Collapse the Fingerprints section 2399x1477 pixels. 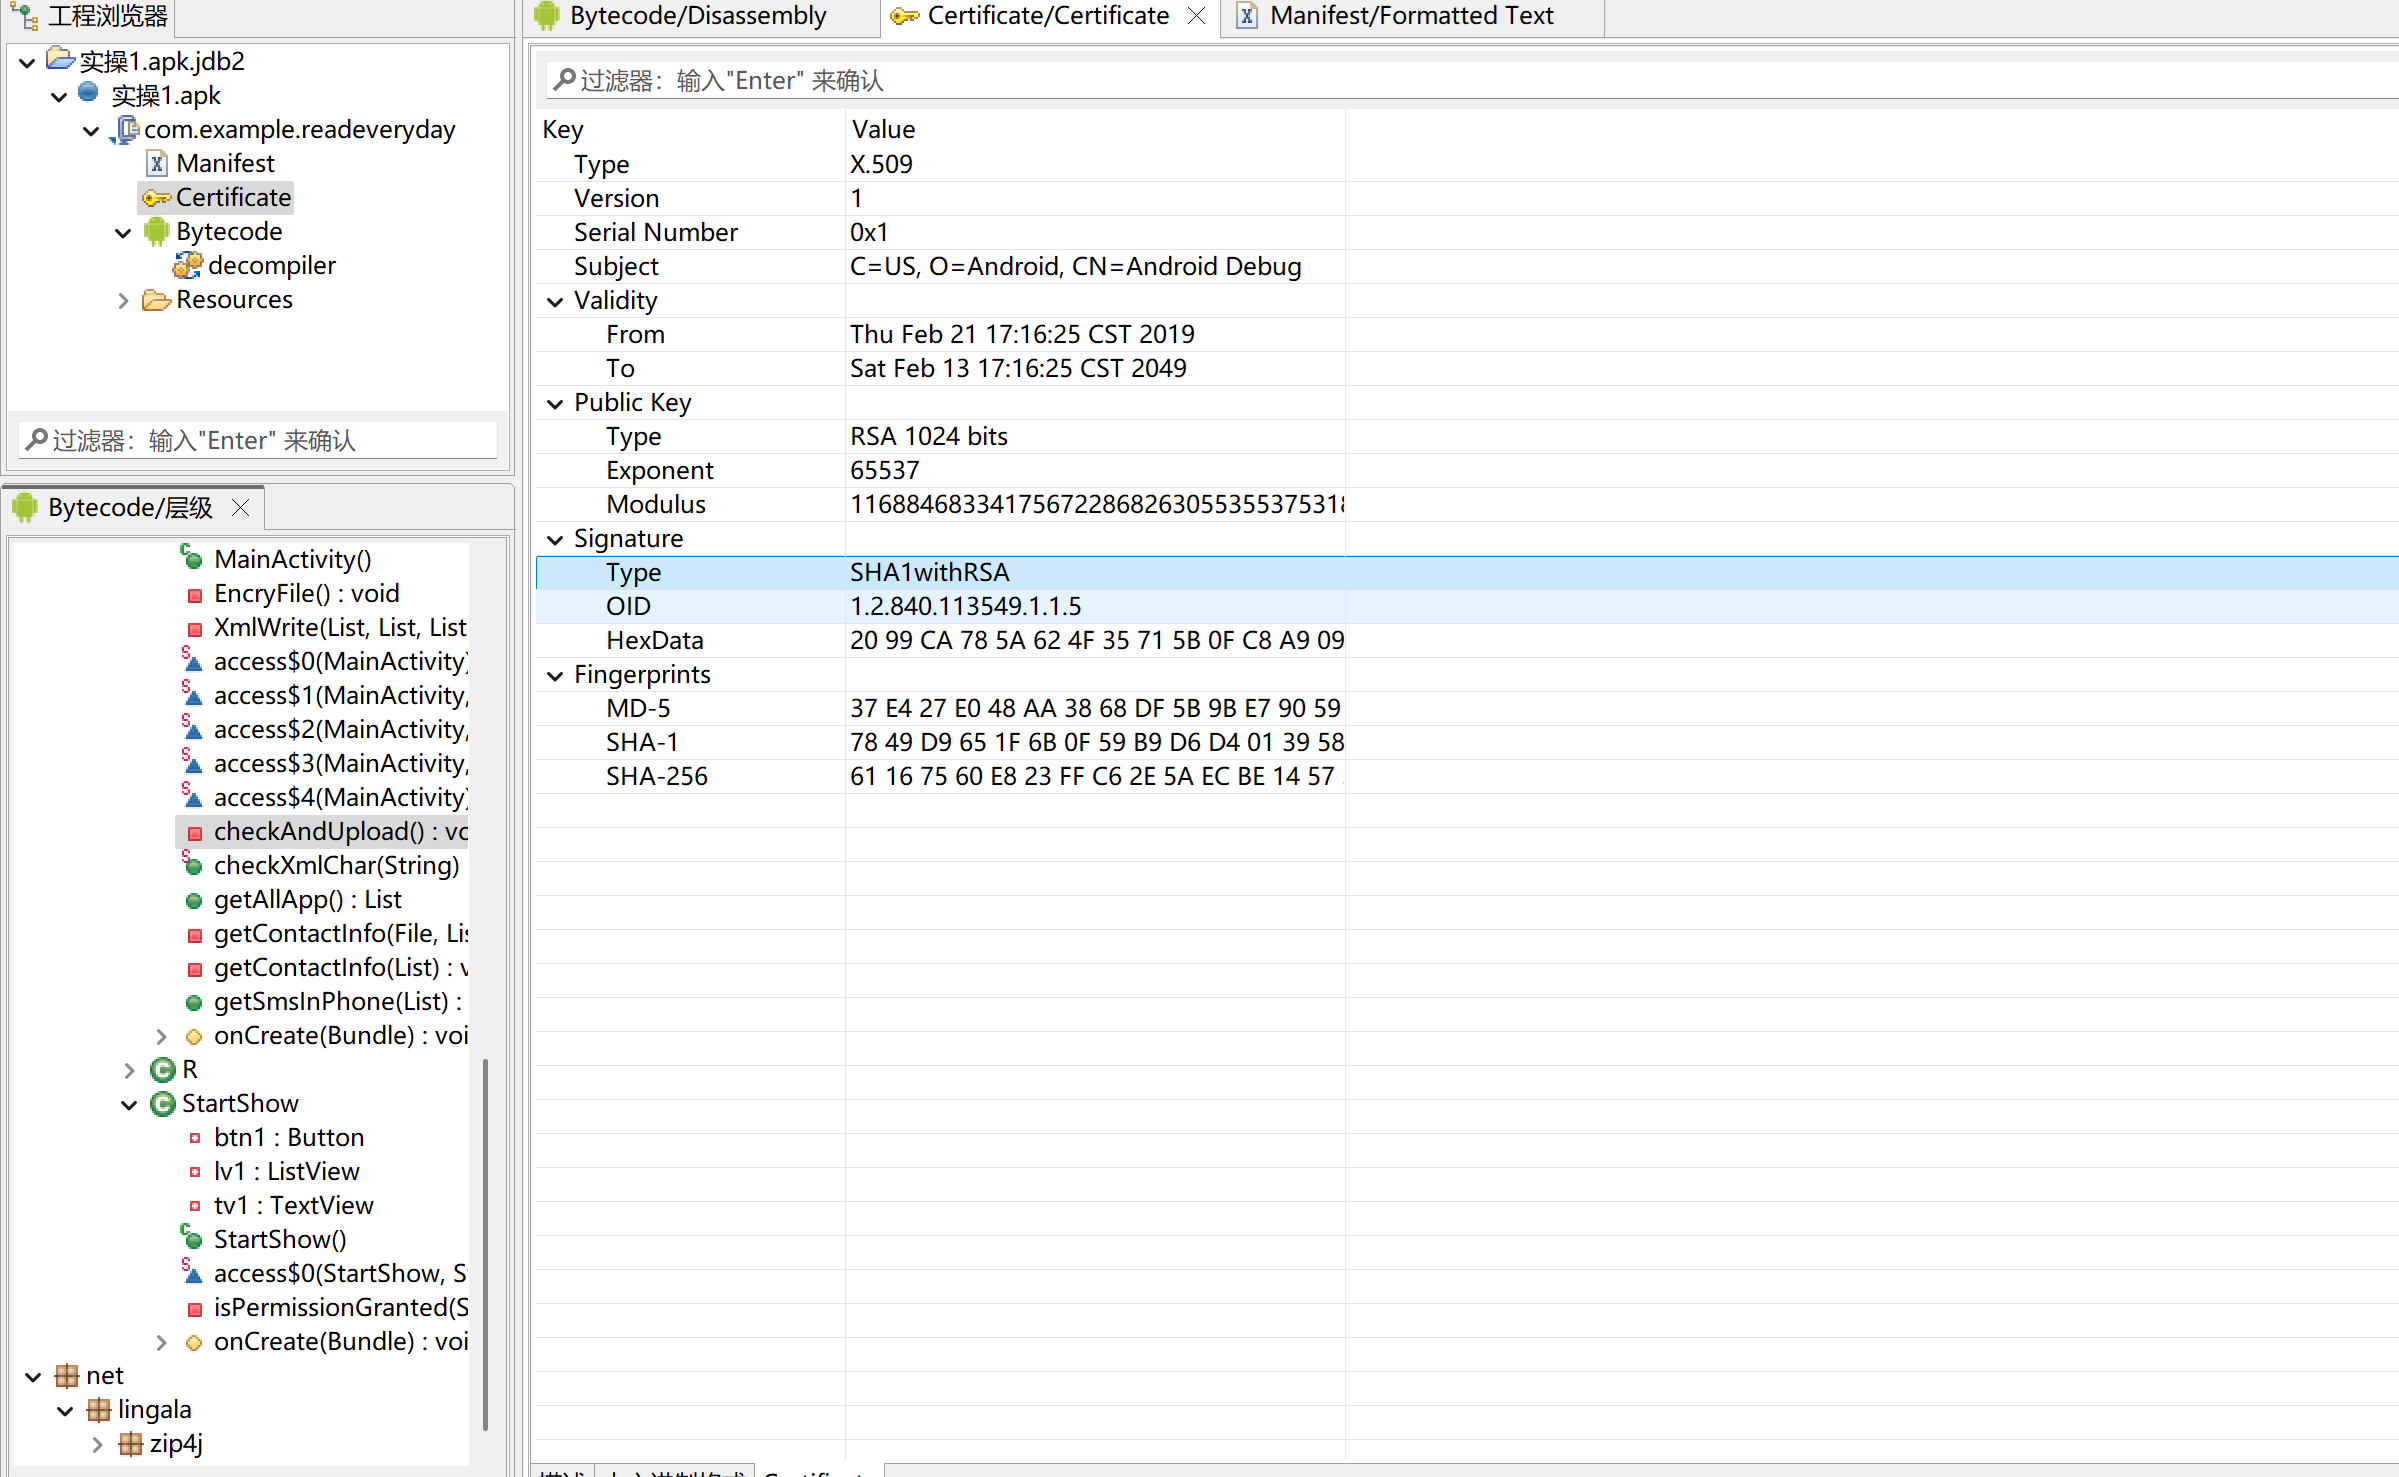pyautogui.click(x=555, y=675)
